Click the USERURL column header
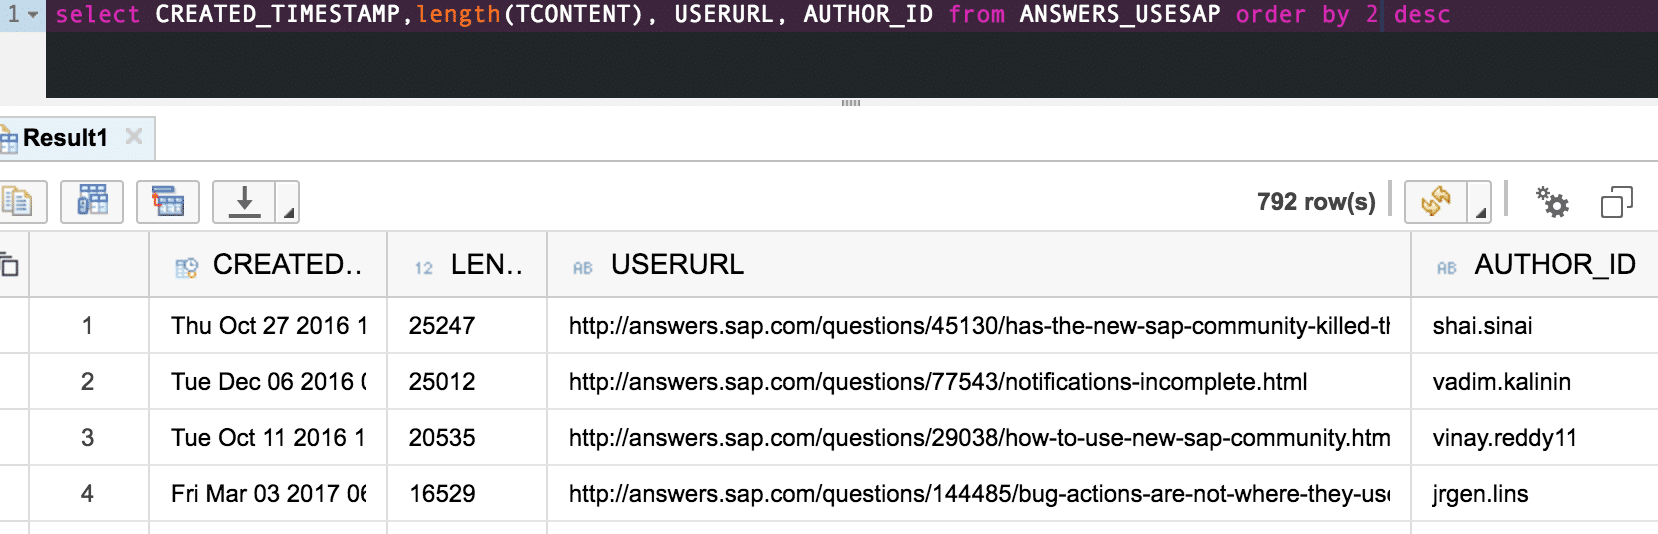 (x=677, y=265)
